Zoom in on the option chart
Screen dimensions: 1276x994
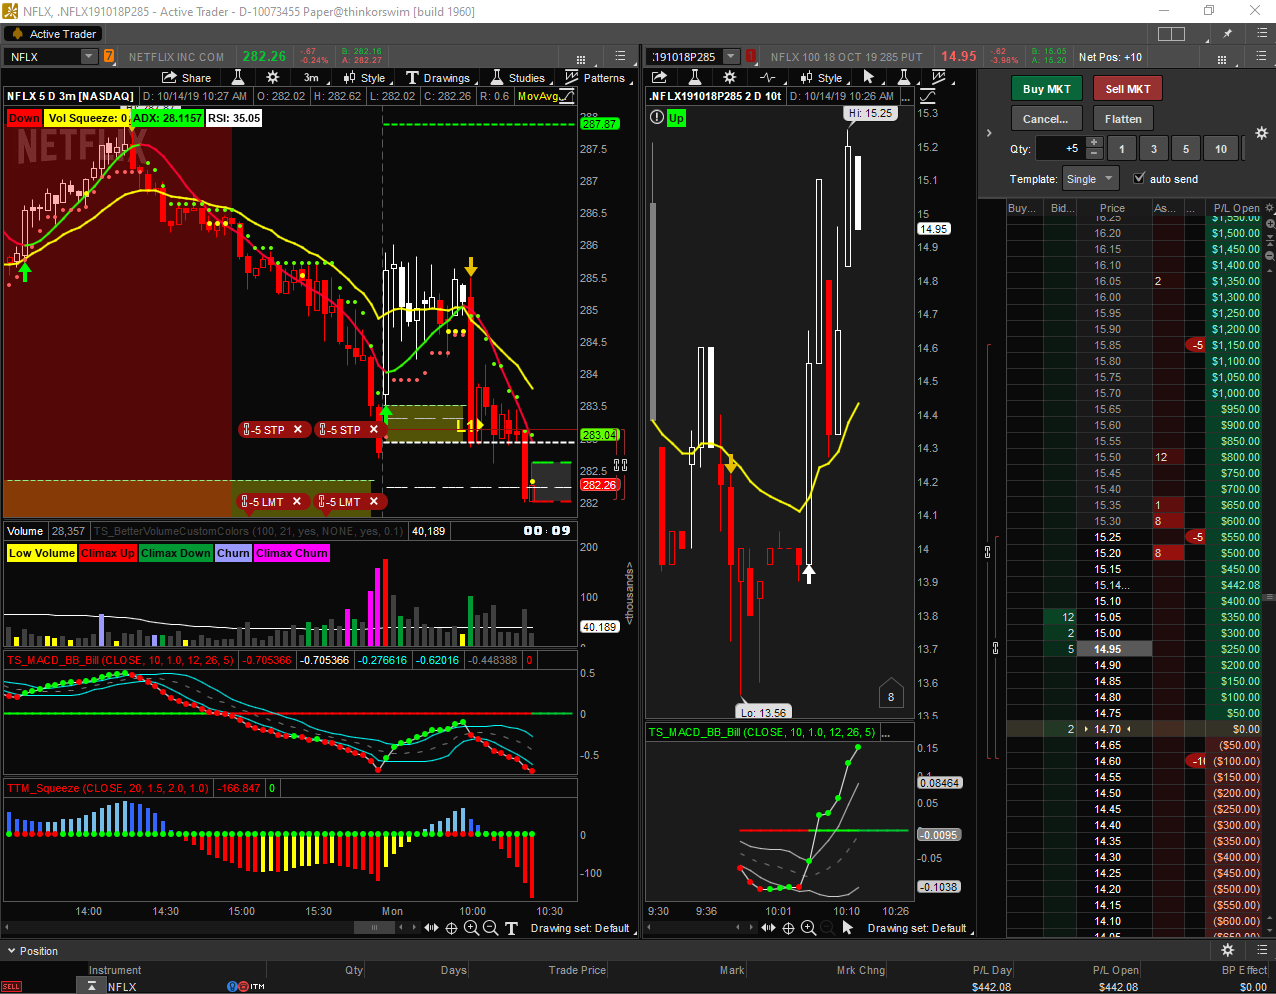point(808,928)
